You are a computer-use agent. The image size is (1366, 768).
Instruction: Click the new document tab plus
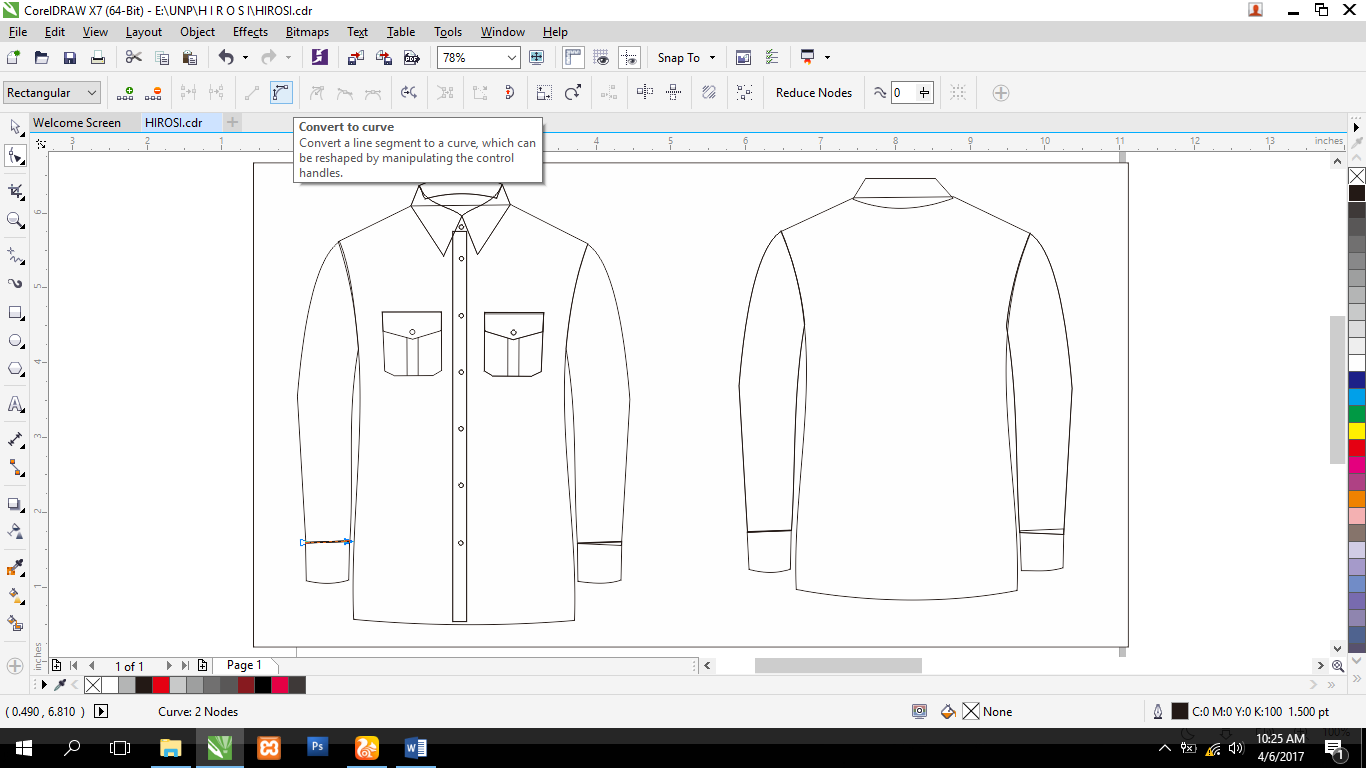pyautogui.click(x=232, y=122)
